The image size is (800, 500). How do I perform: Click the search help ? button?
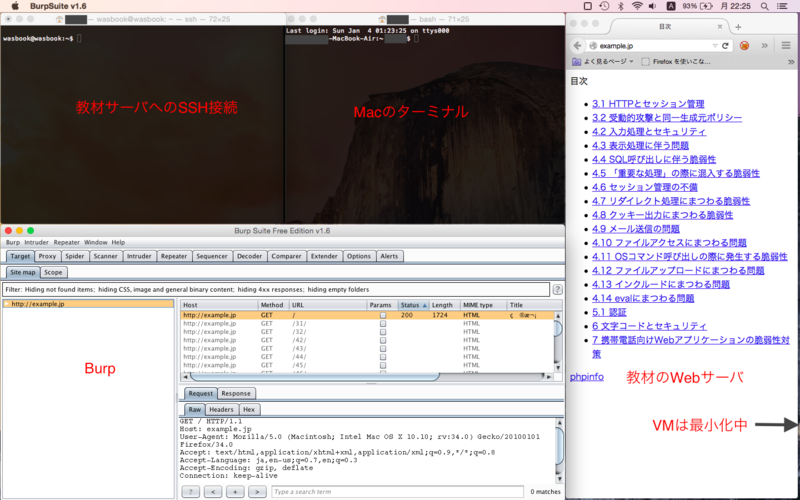(190, 492)
